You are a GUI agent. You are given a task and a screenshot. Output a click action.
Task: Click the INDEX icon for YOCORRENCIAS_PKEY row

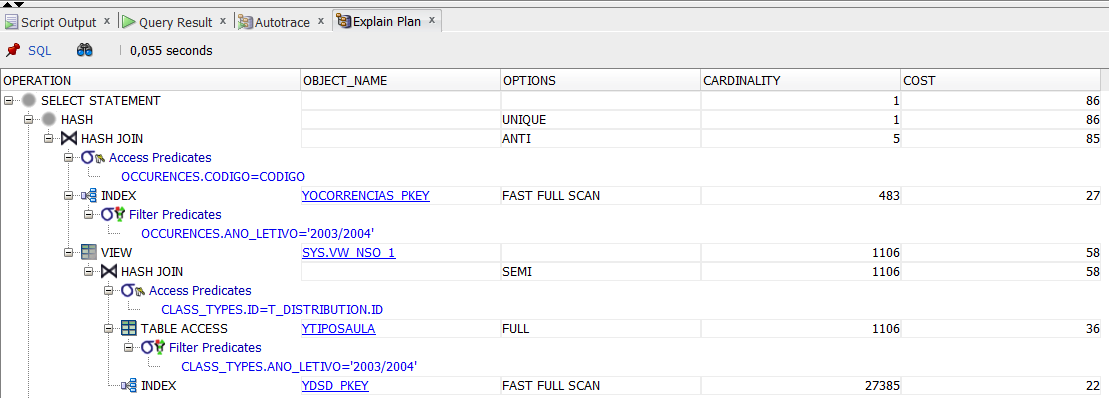click(88, 196)
